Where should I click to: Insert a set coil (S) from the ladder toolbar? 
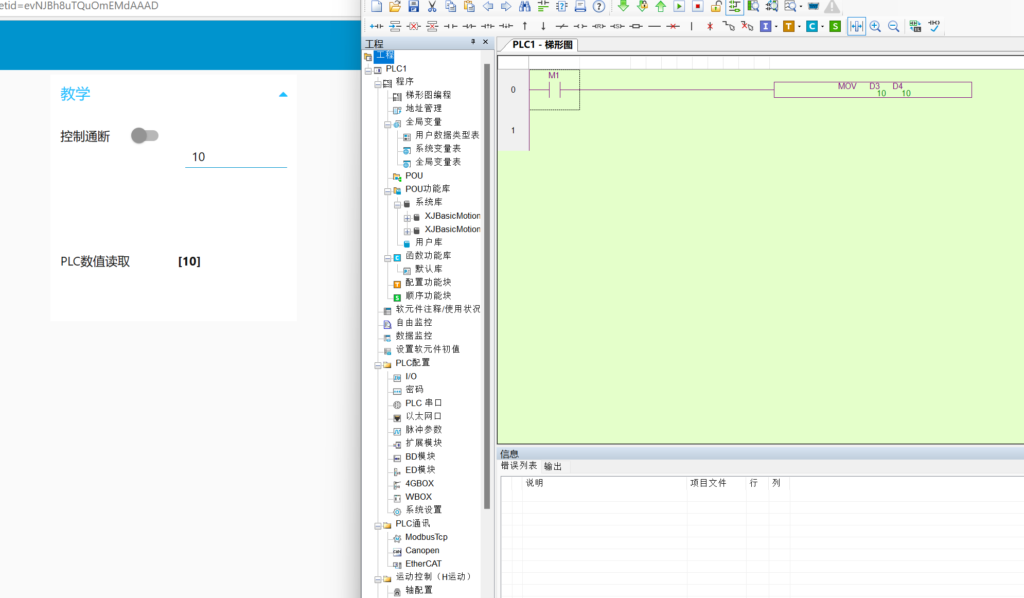[x=617, y=26]
